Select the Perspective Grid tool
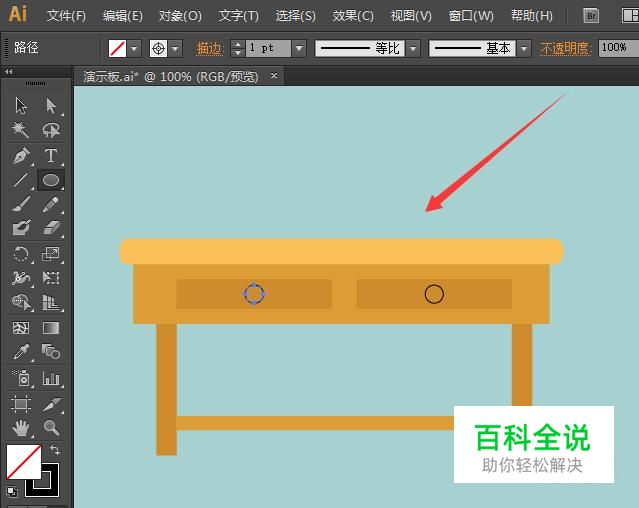This screenshot has height=508, width=639. [x=51, y=302]
